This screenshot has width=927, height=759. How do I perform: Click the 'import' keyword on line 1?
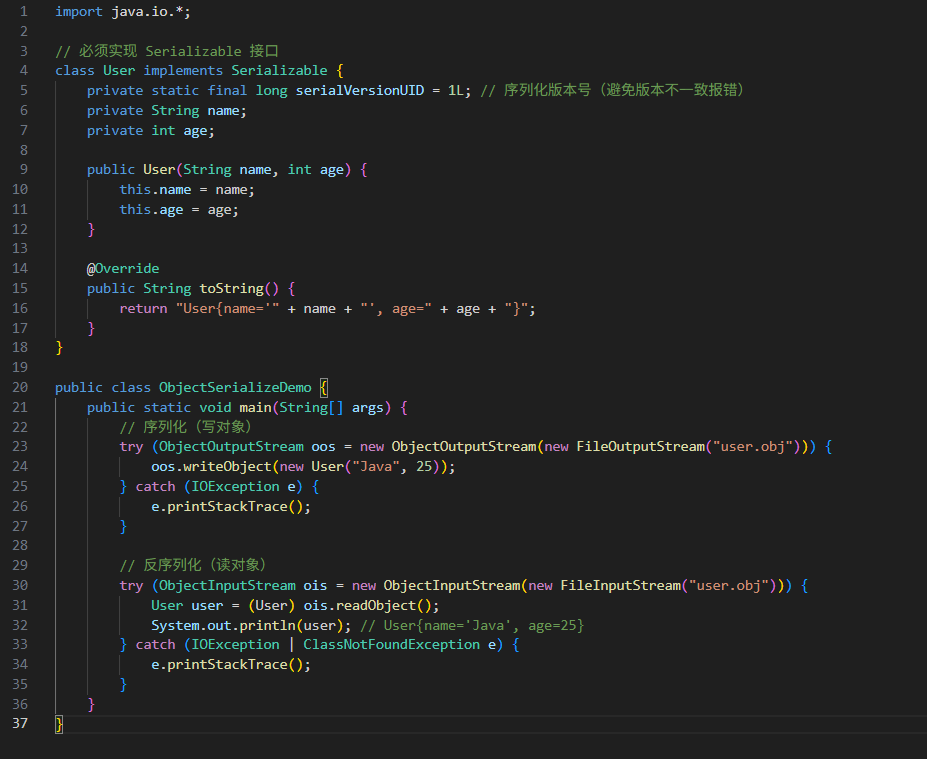click(x=79, y=11)
